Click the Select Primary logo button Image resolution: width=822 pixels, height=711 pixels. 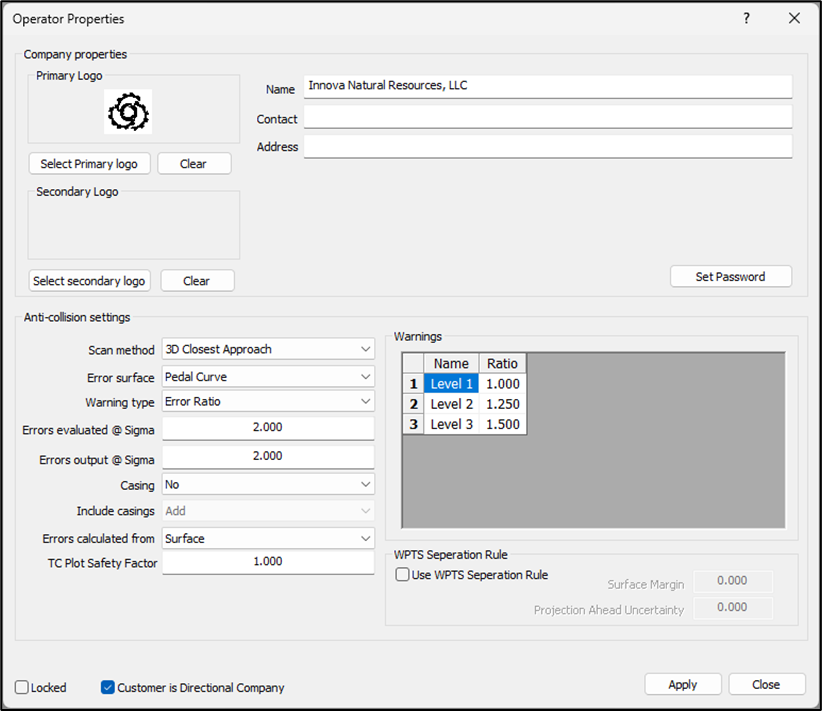click(89, 163)
